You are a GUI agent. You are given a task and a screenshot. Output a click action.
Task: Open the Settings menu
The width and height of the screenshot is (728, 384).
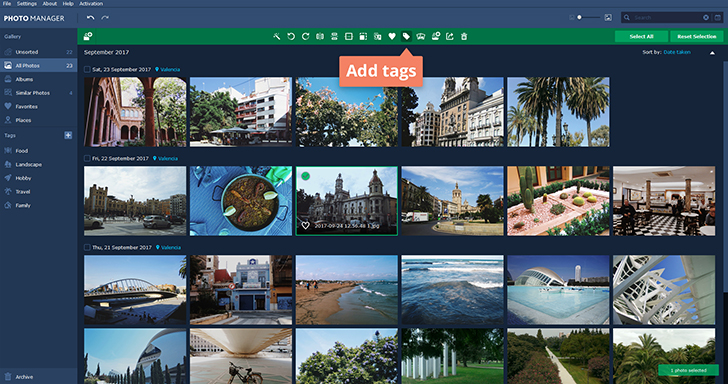tap(27, 4)
